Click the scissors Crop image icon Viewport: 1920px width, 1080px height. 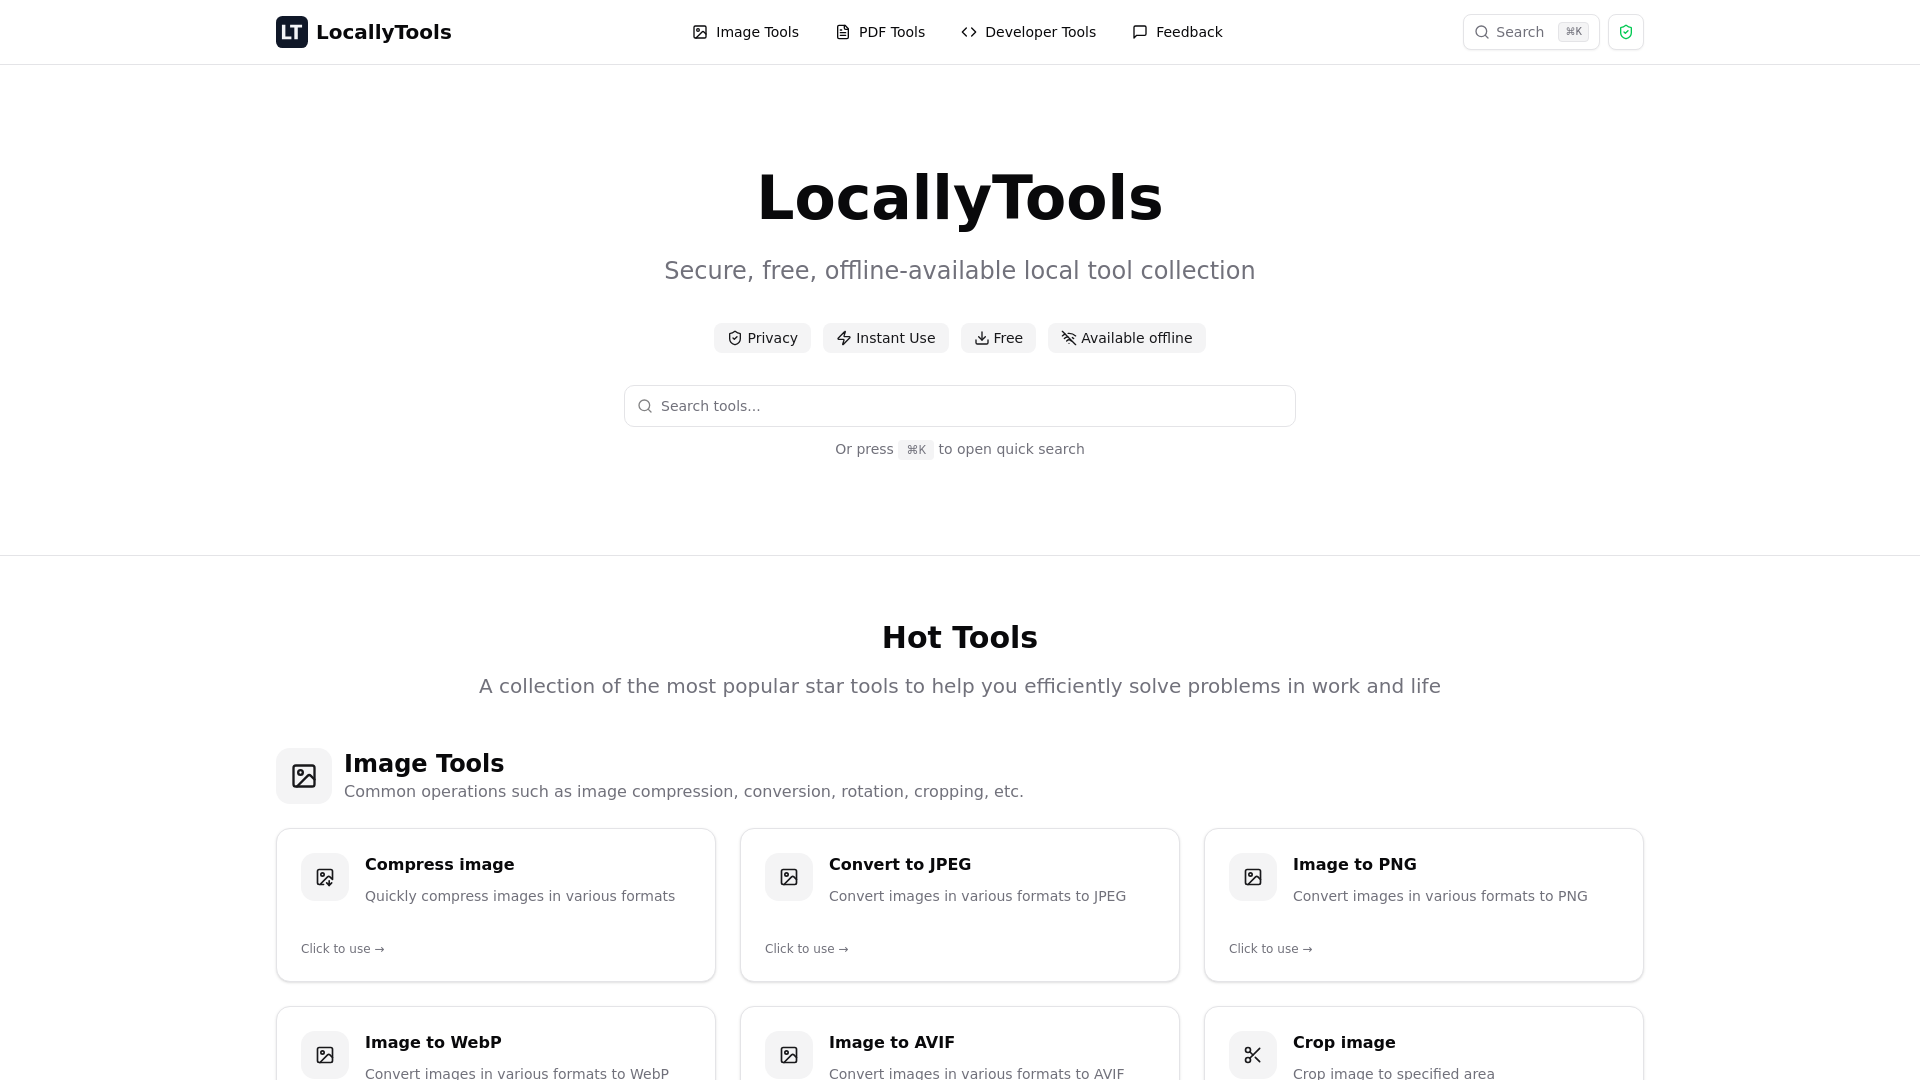pyautogui.click(x=1253, y=1055)
